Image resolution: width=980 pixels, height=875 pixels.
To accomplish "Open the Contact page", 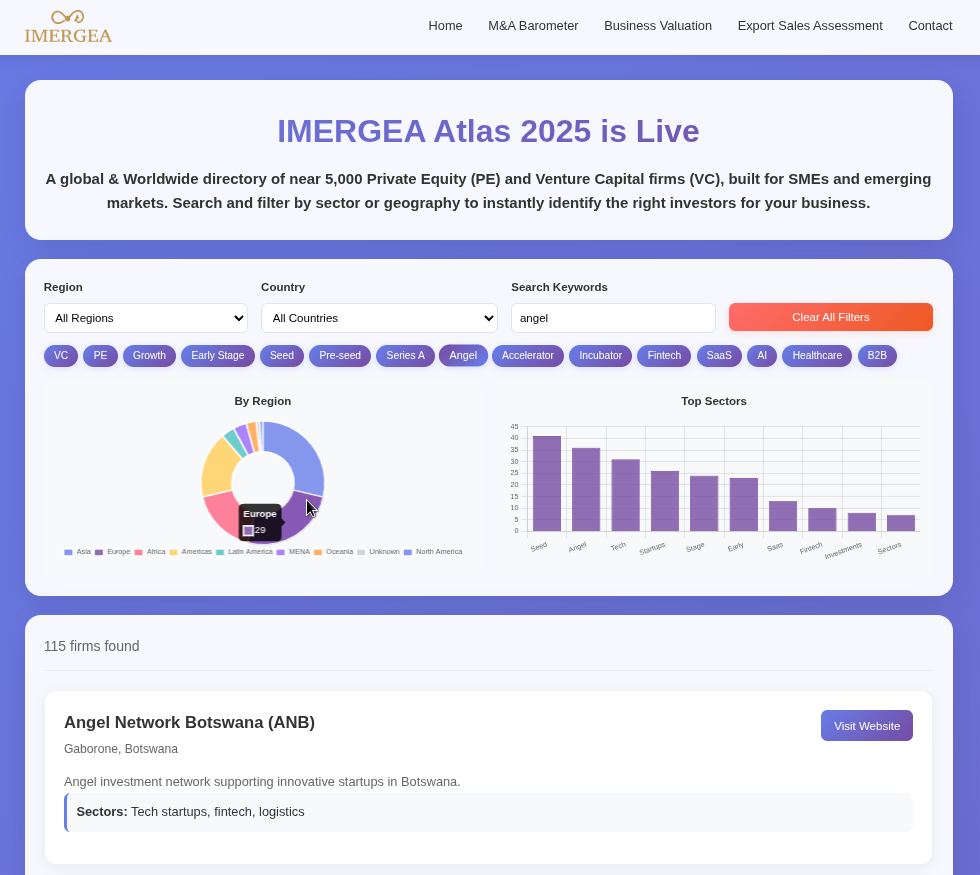I will pos(930,26).
